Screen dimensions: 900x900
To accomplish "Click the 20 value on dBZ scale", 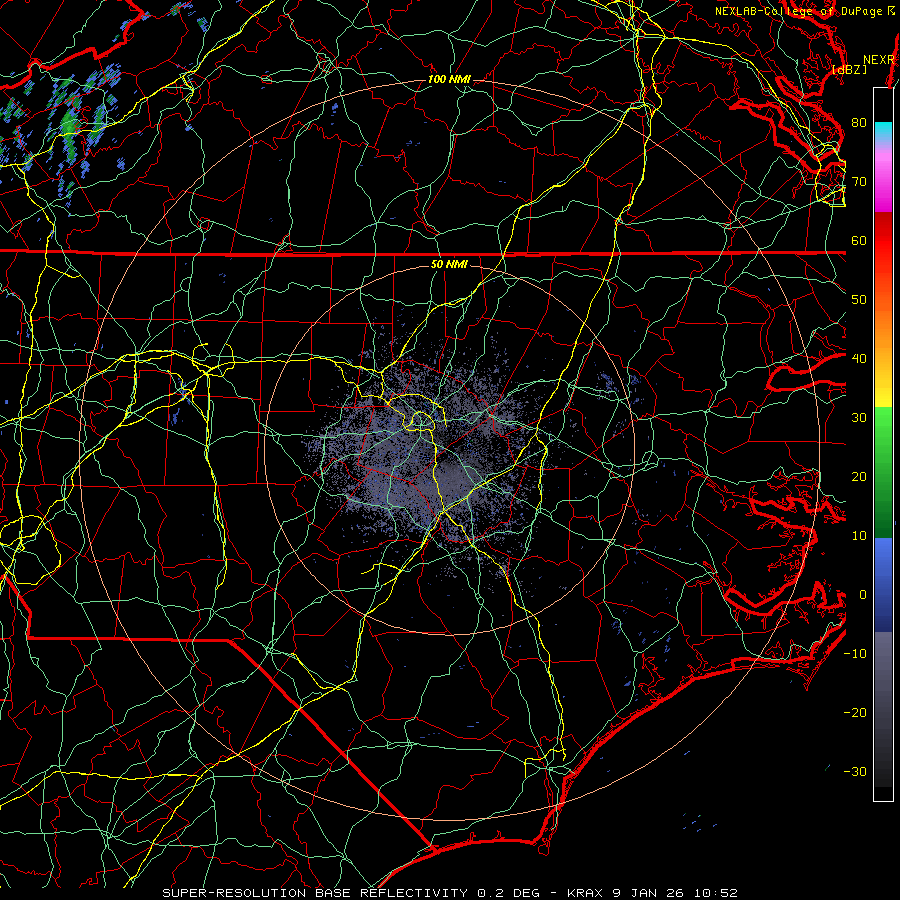I will tap(859, 477).
